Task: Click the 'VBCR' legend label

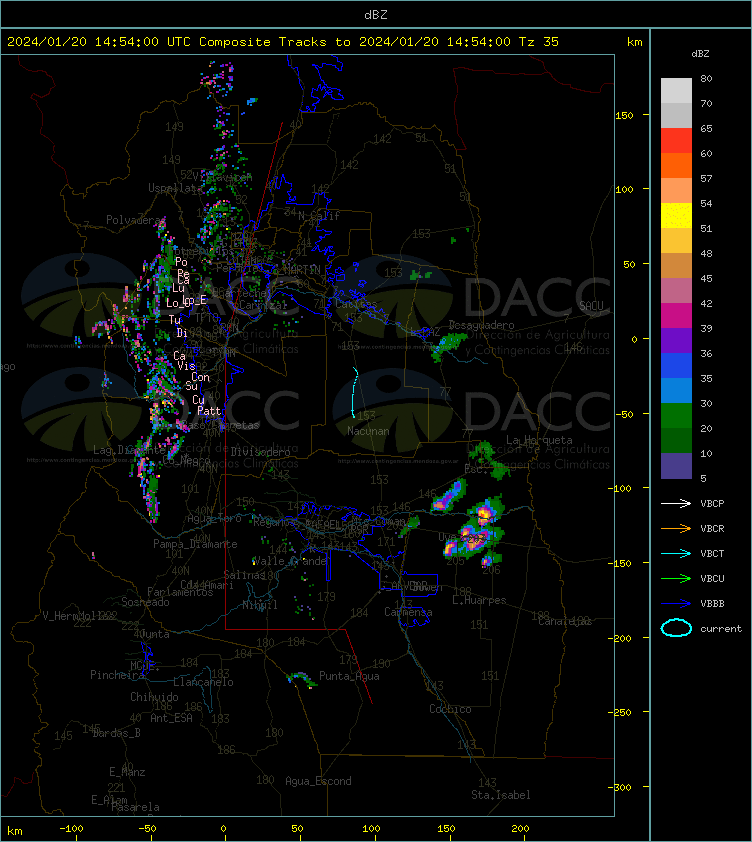Action: point(712,529)
